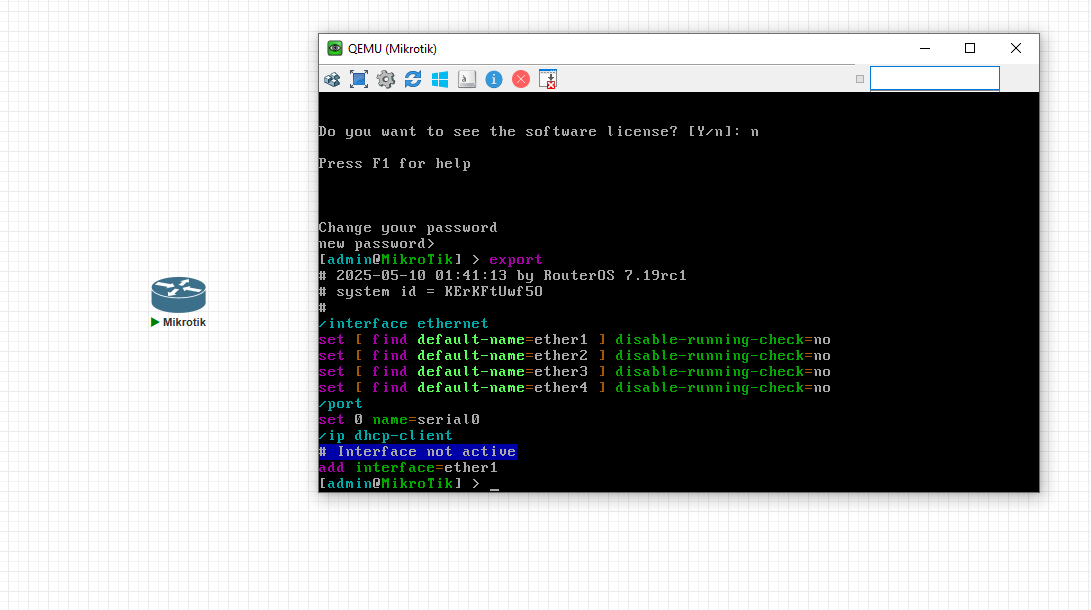
Task: Click the 'export' command text
Action: tap(516, 259)
